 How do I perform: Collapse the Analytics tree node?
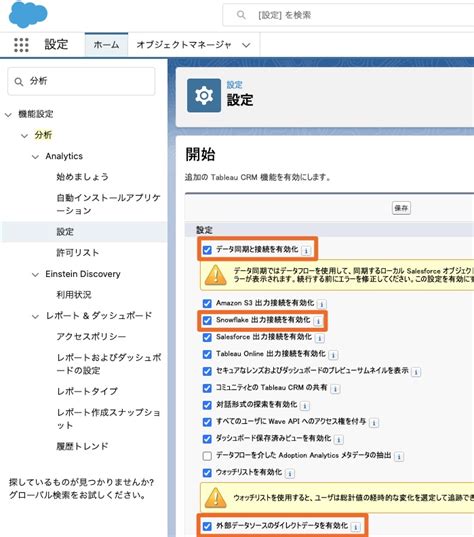[x=35, y=157]
